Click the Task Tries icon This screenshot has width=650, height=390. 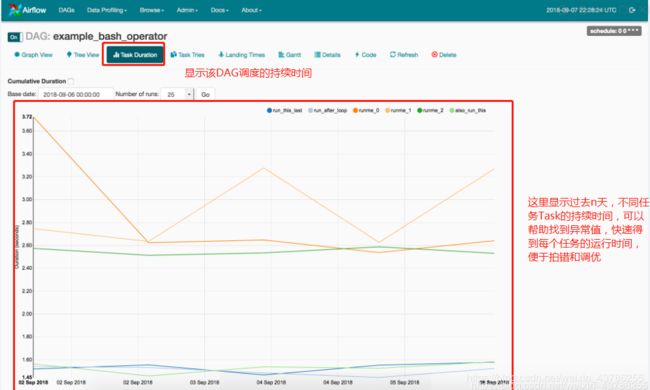[174, 54]
